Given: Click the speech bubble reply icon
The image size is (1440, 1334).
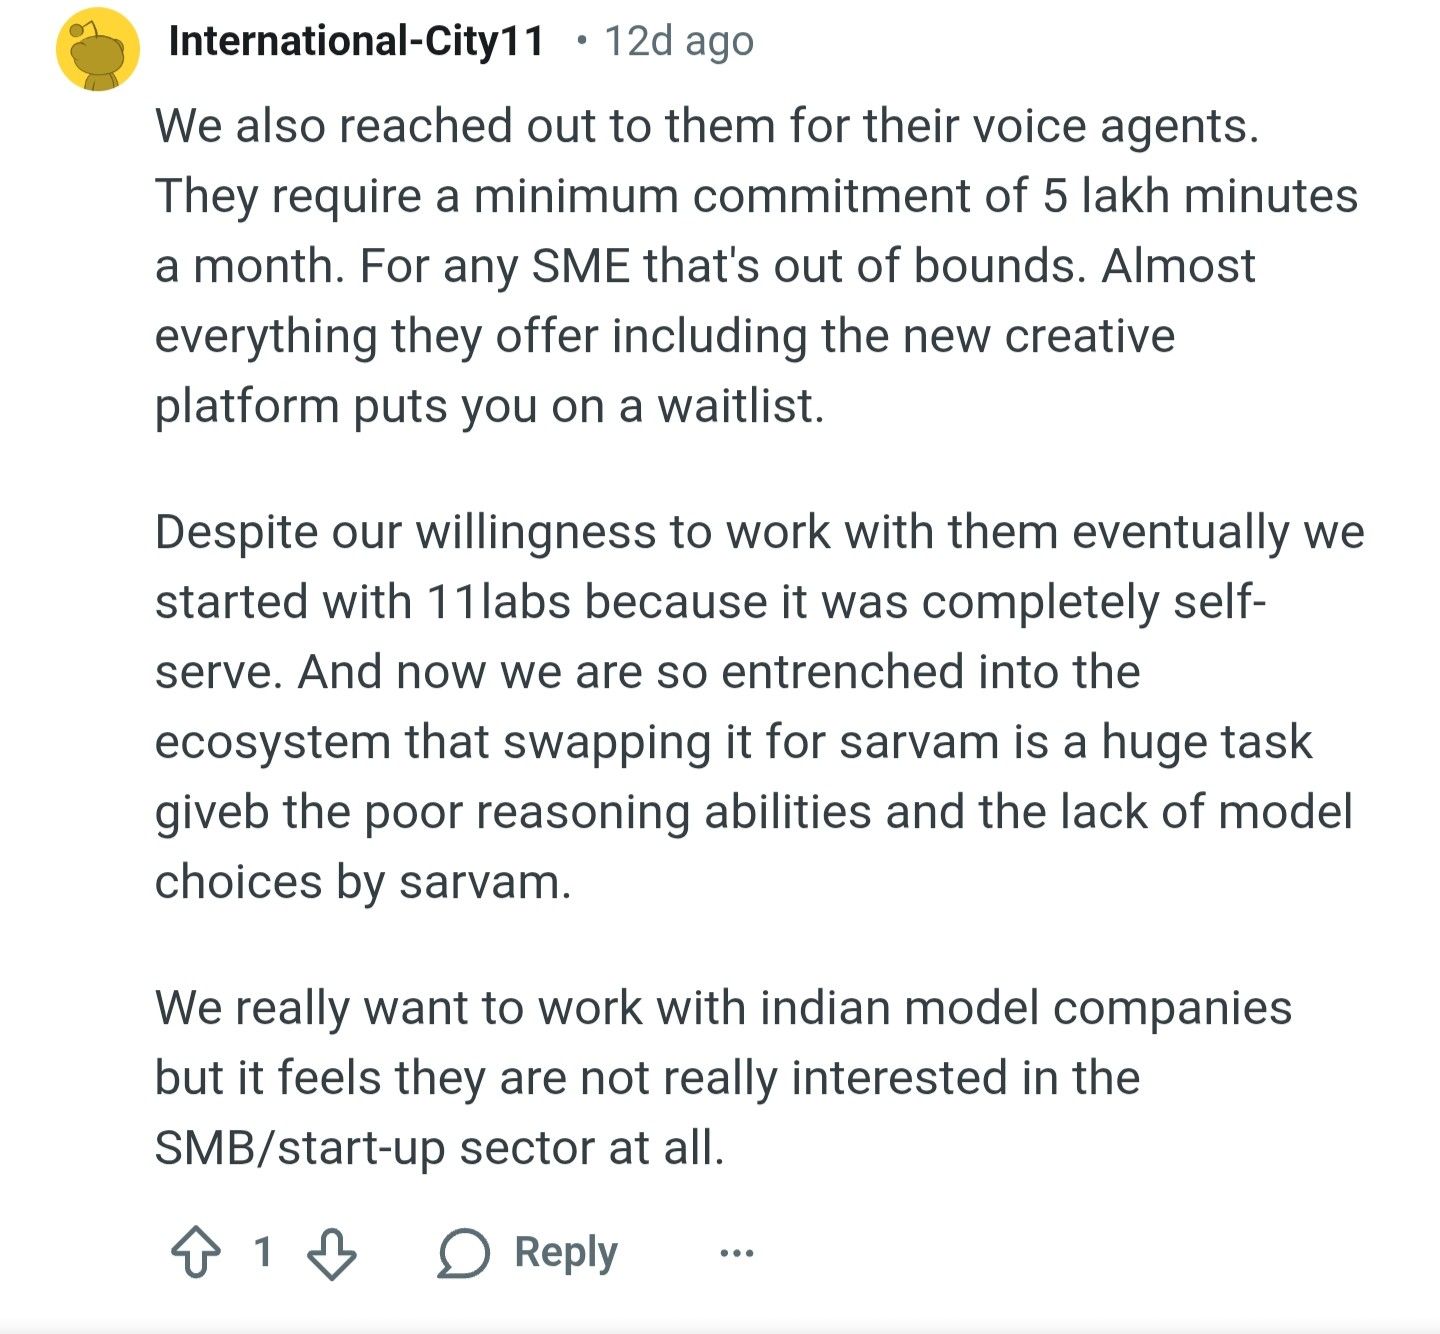Looking at the screenshot, I should pyautogui.click(x=464, y=1253).
